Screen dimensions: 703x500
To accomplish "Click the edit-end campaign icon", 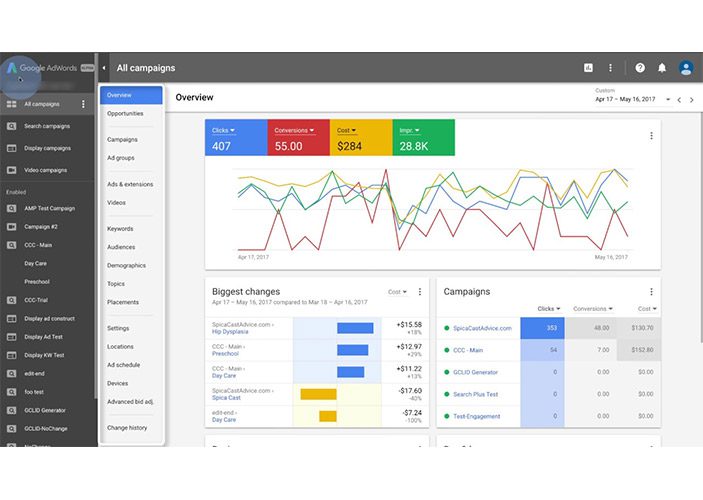I will (12, 374).
